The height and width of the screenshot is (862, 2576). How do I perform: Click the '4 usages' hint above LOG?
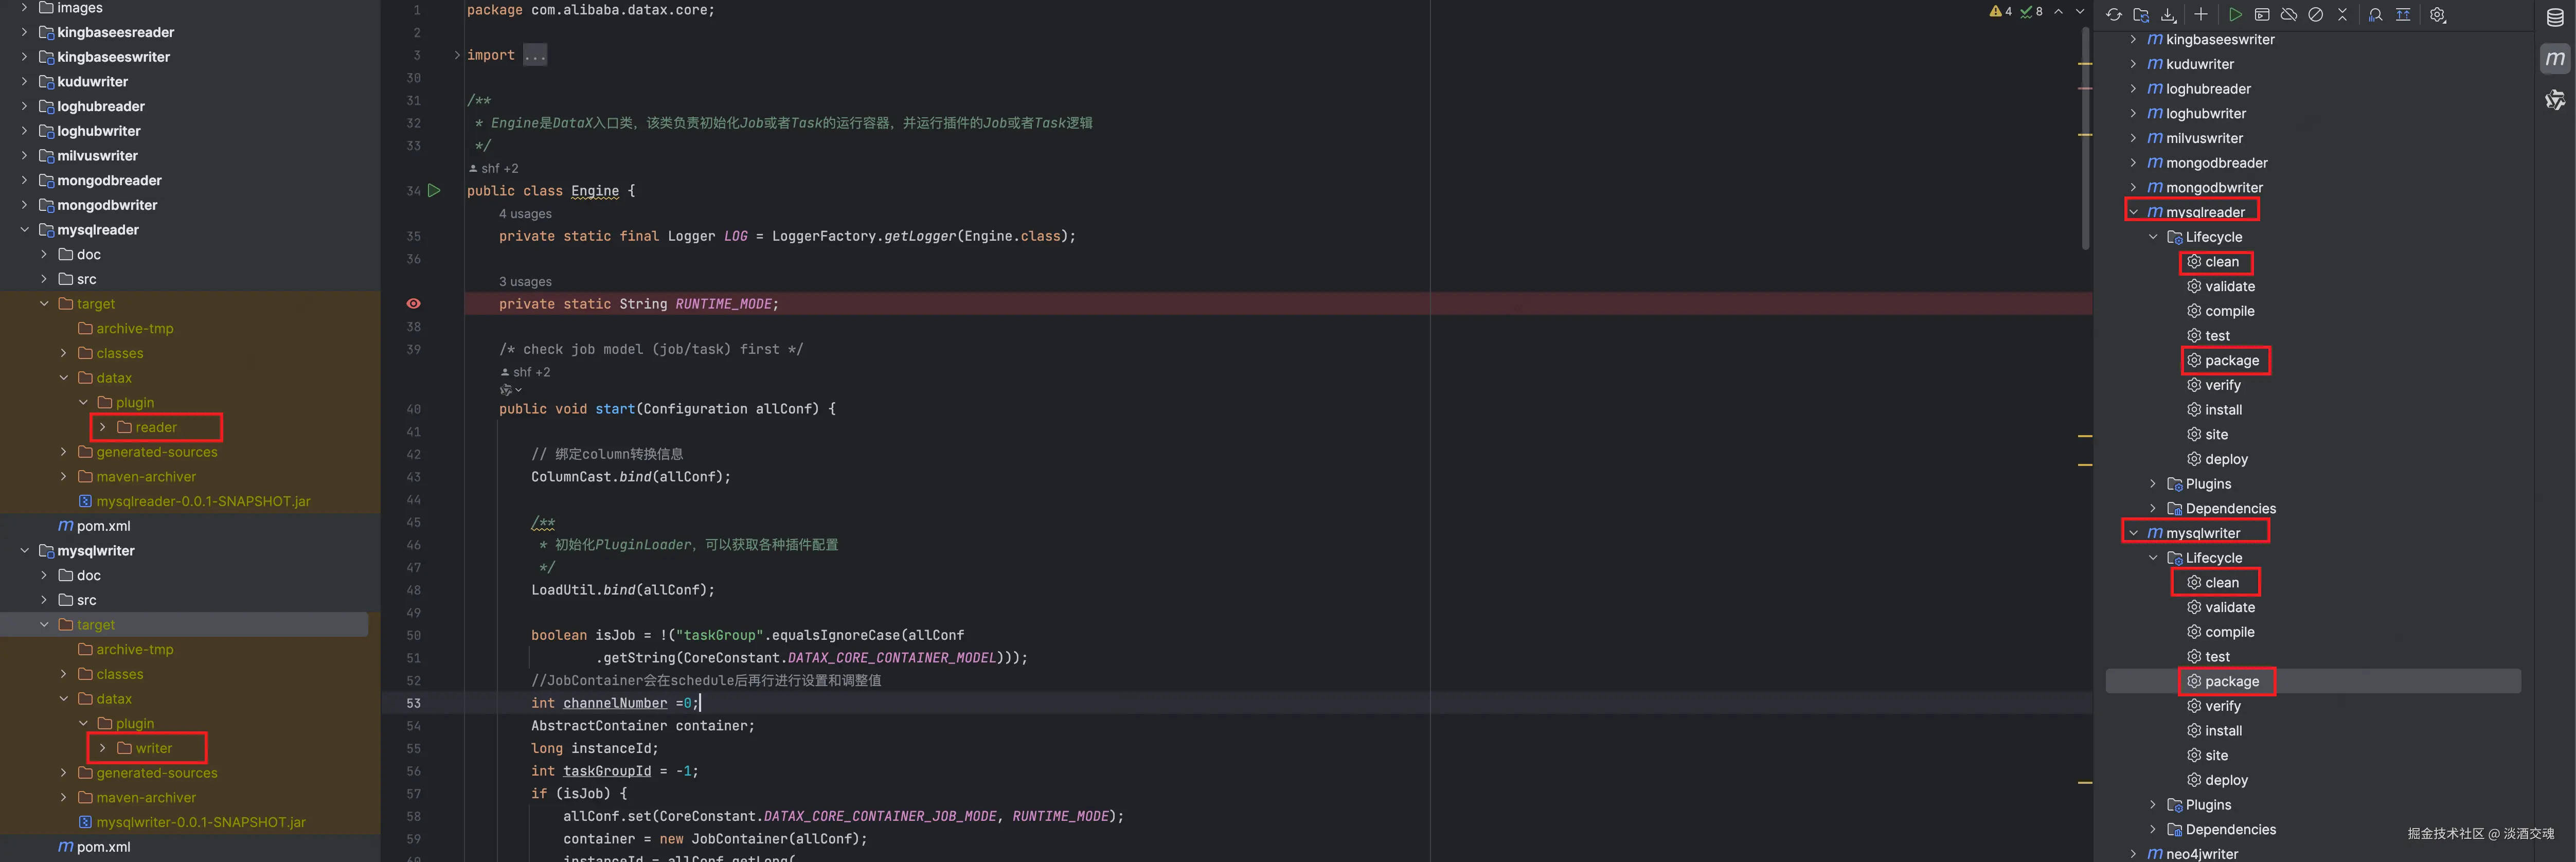pos(525,214)
